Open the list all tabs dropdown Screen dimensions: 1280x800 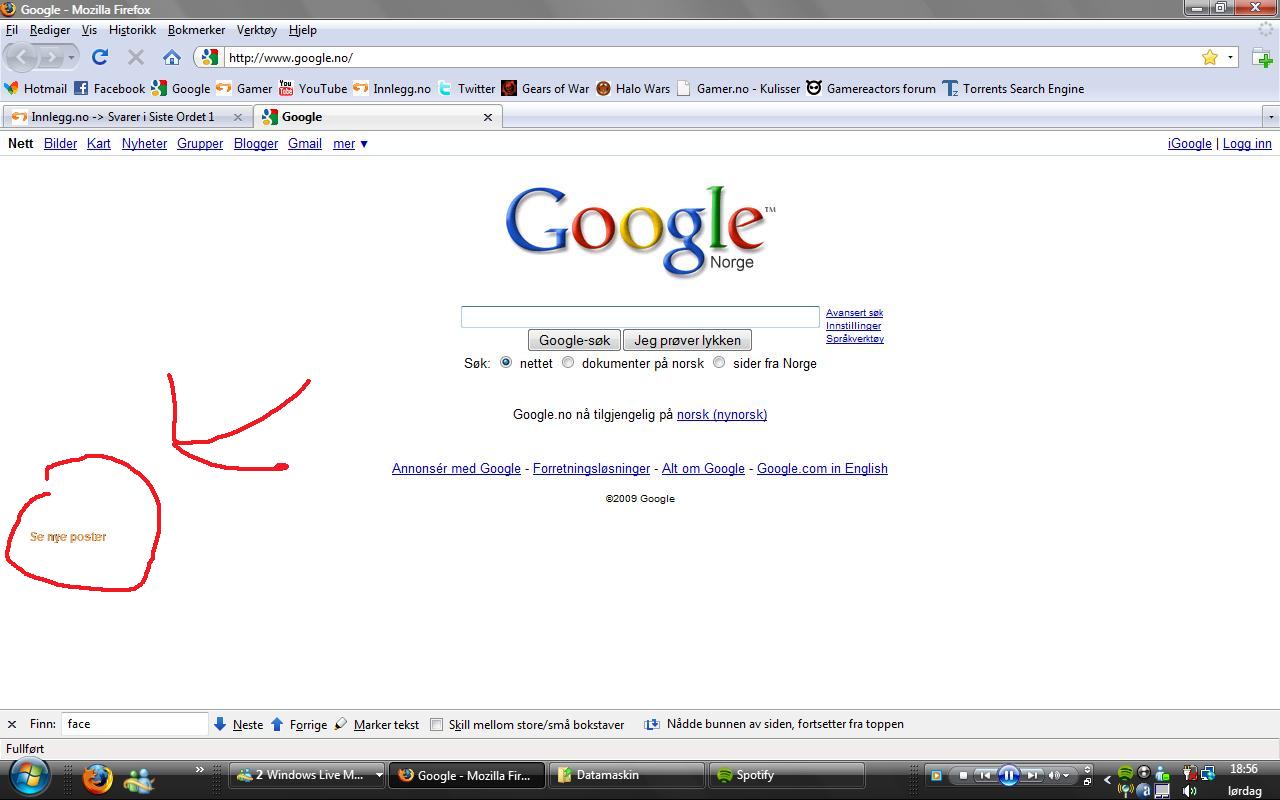click(1271, 117)
